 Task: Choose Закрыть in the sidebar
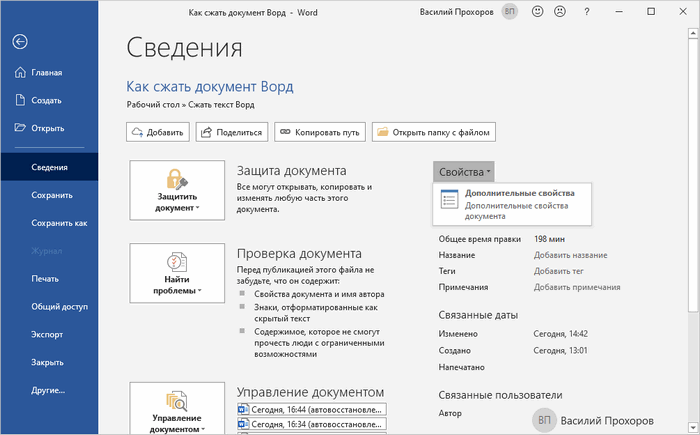(x=49, y=362)
